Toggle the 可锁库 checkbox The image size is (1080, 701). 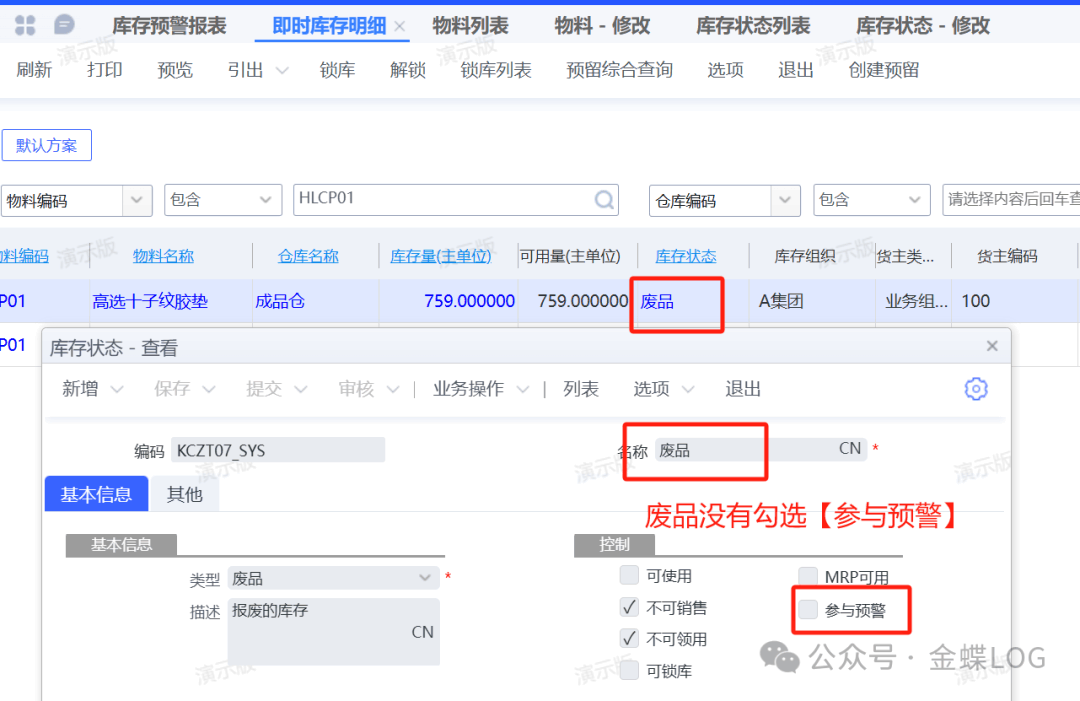(x=629, y=671)
